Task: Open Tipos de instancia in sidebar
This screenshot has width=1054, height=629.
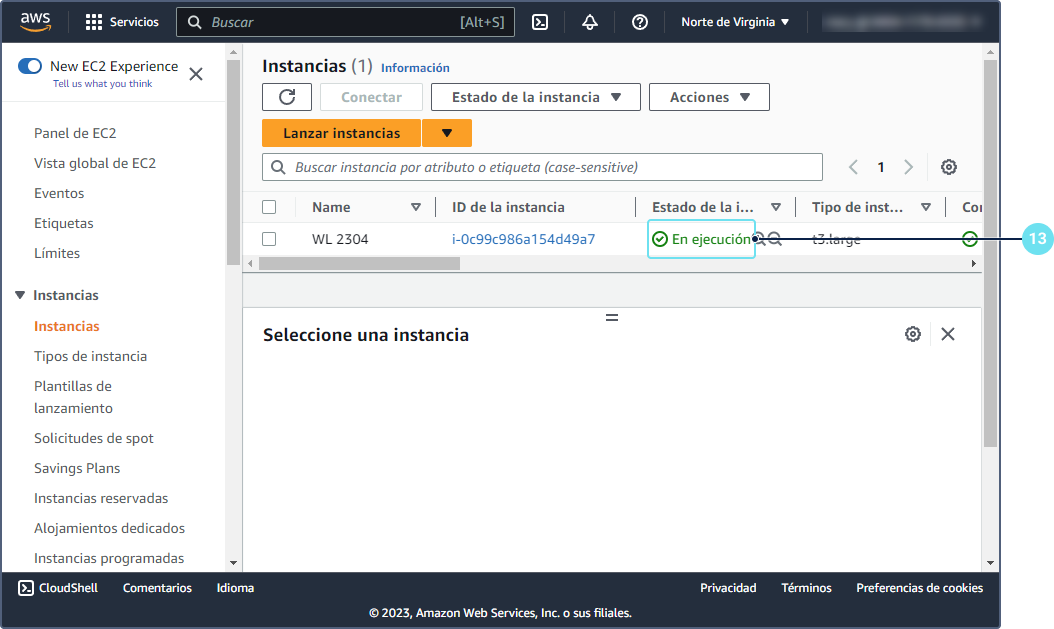Action: 90,356
